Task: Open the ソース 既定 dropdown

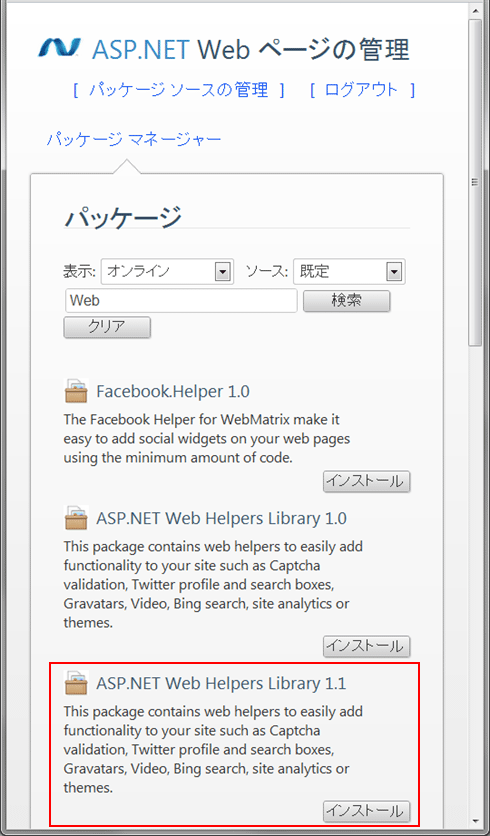Action: pyautogui.click(x=349, y=272)
